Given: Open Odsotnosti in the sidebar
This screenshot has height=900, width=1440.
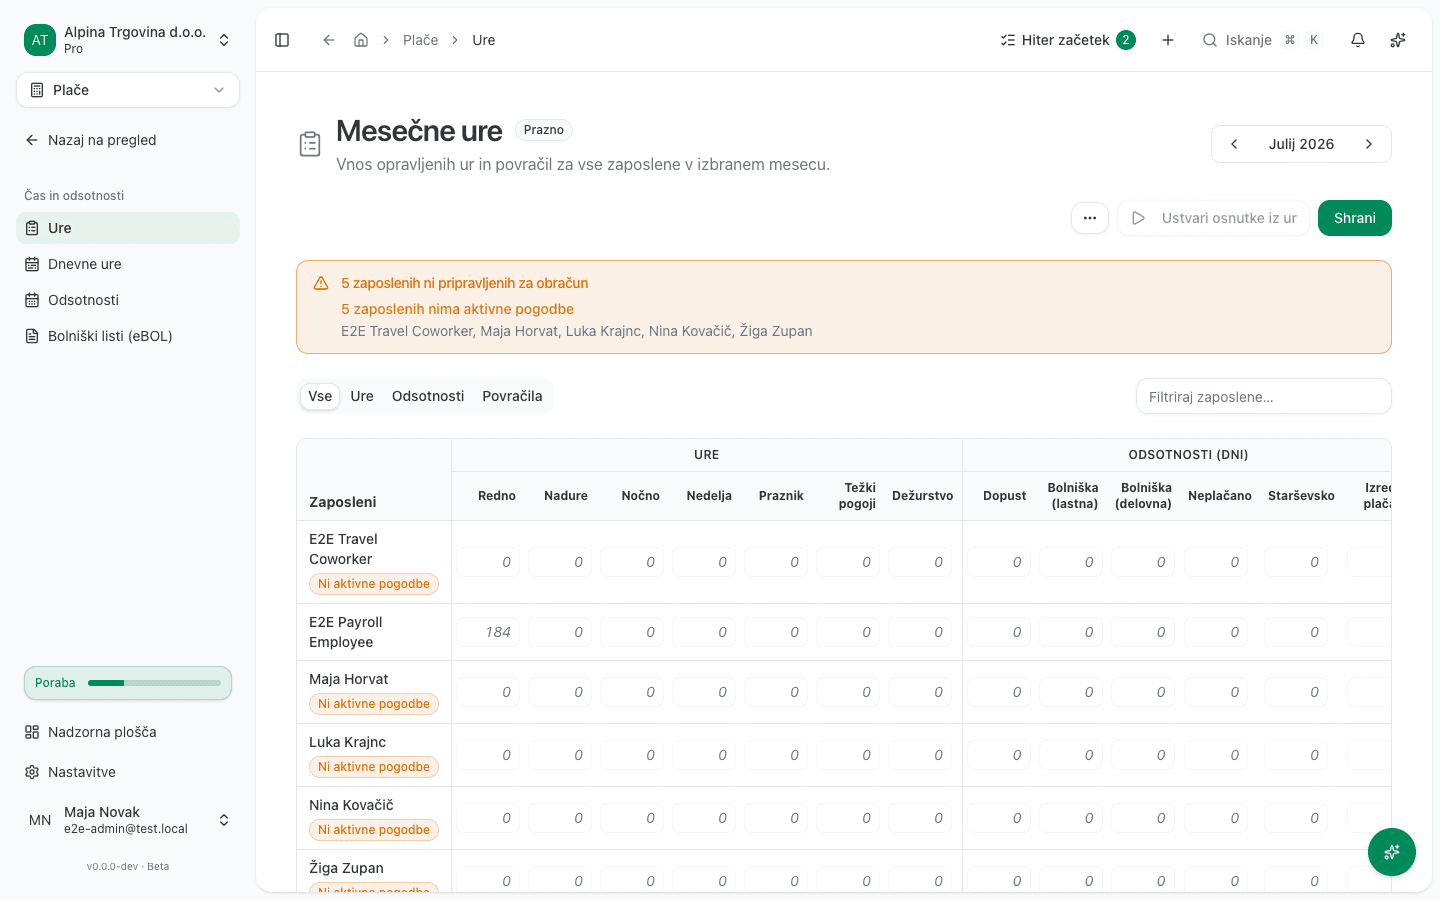Looking at the screenshot, I should pos(128,300).
